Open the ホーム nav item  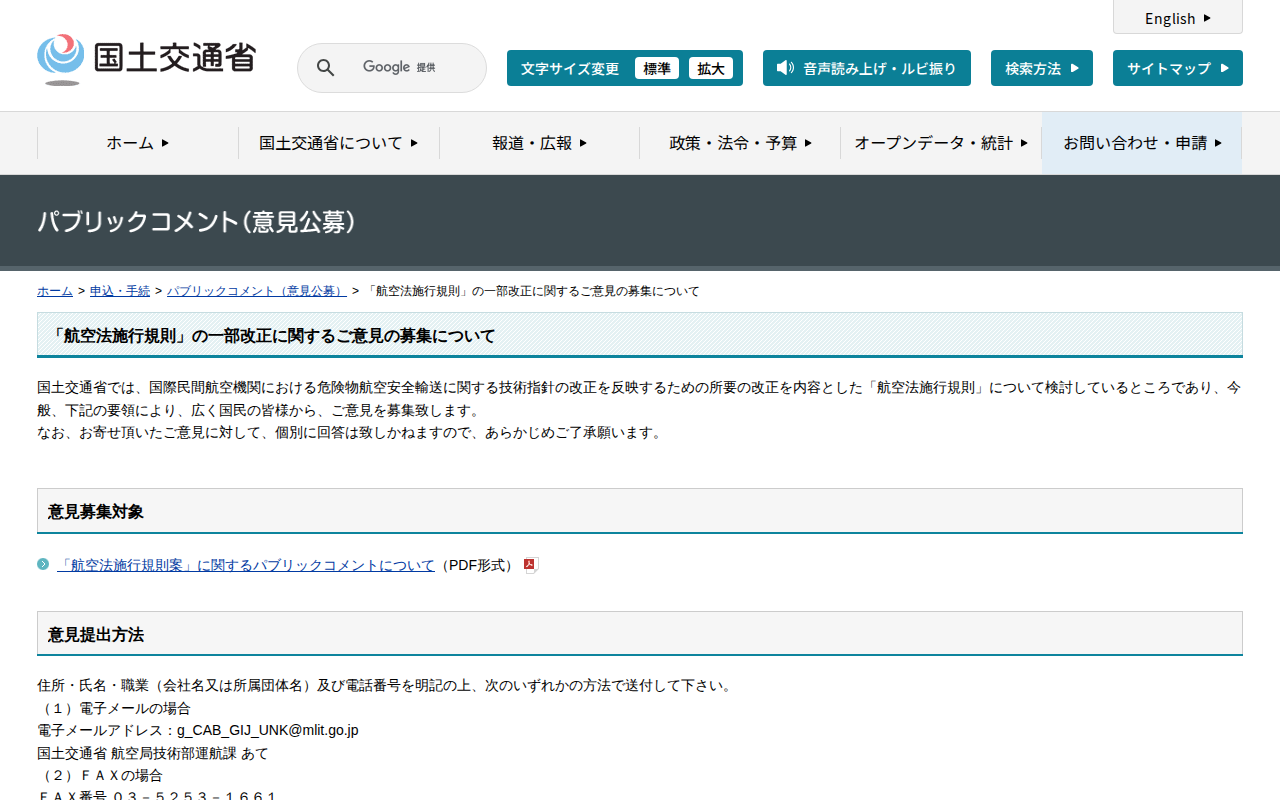pos(138,143)
